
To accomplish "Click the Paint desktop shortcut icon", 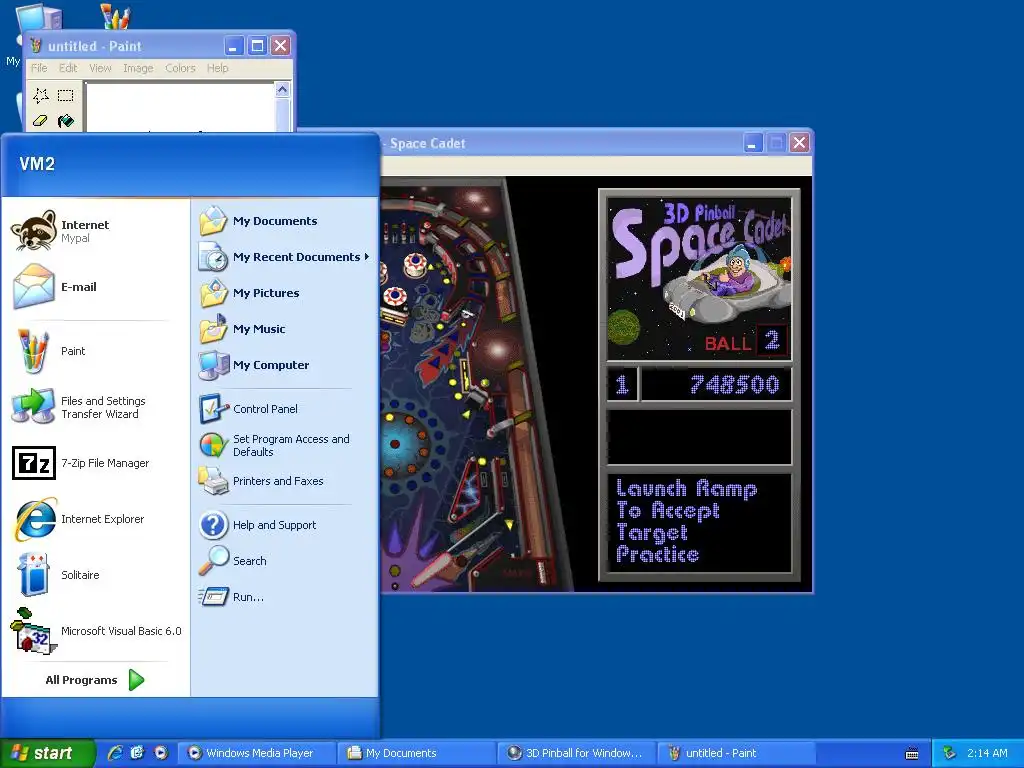I will (x=116, y=16).
